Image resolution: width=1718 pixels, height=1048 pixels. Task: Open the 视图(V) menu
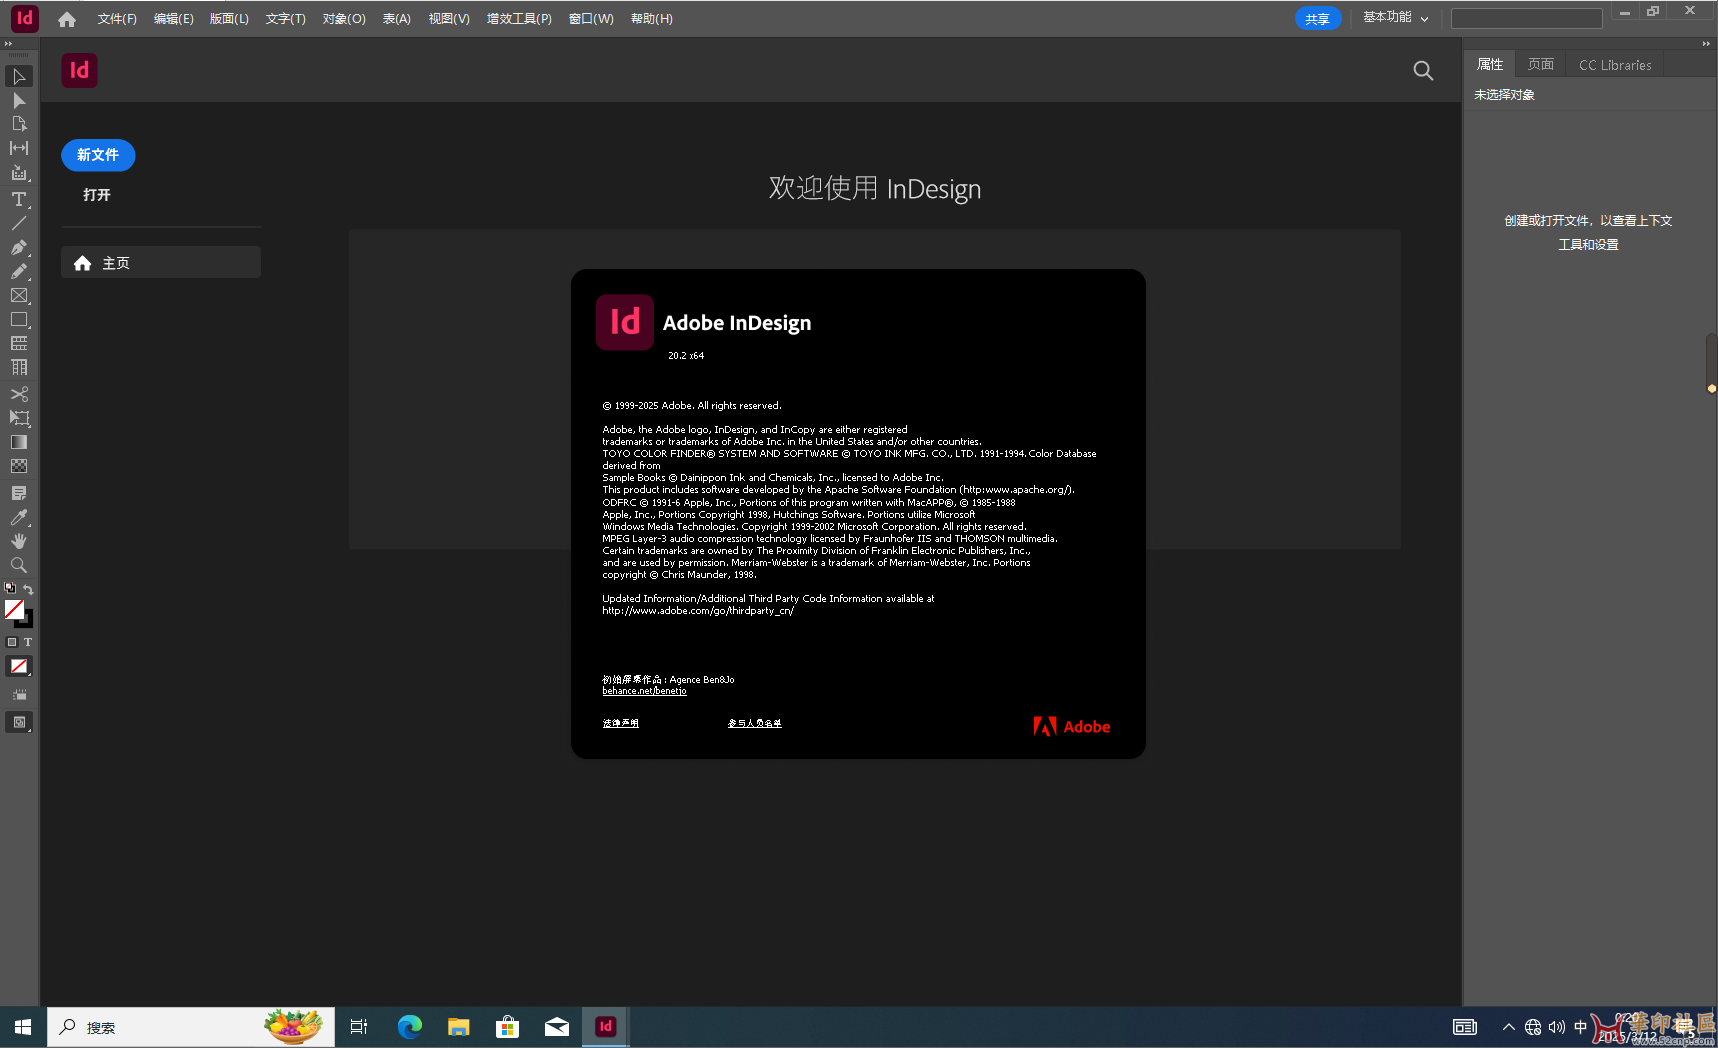(x=449, y=19)
